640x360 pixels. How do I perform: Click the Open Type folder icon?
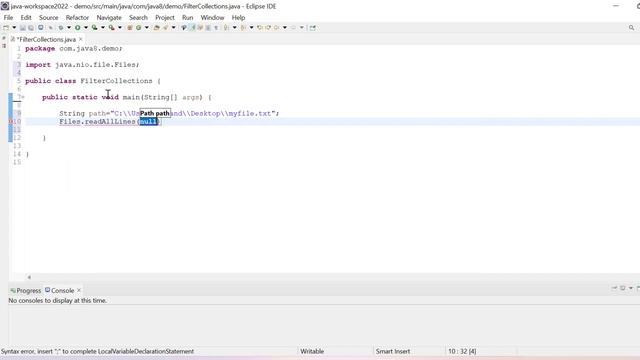(156, 28)
